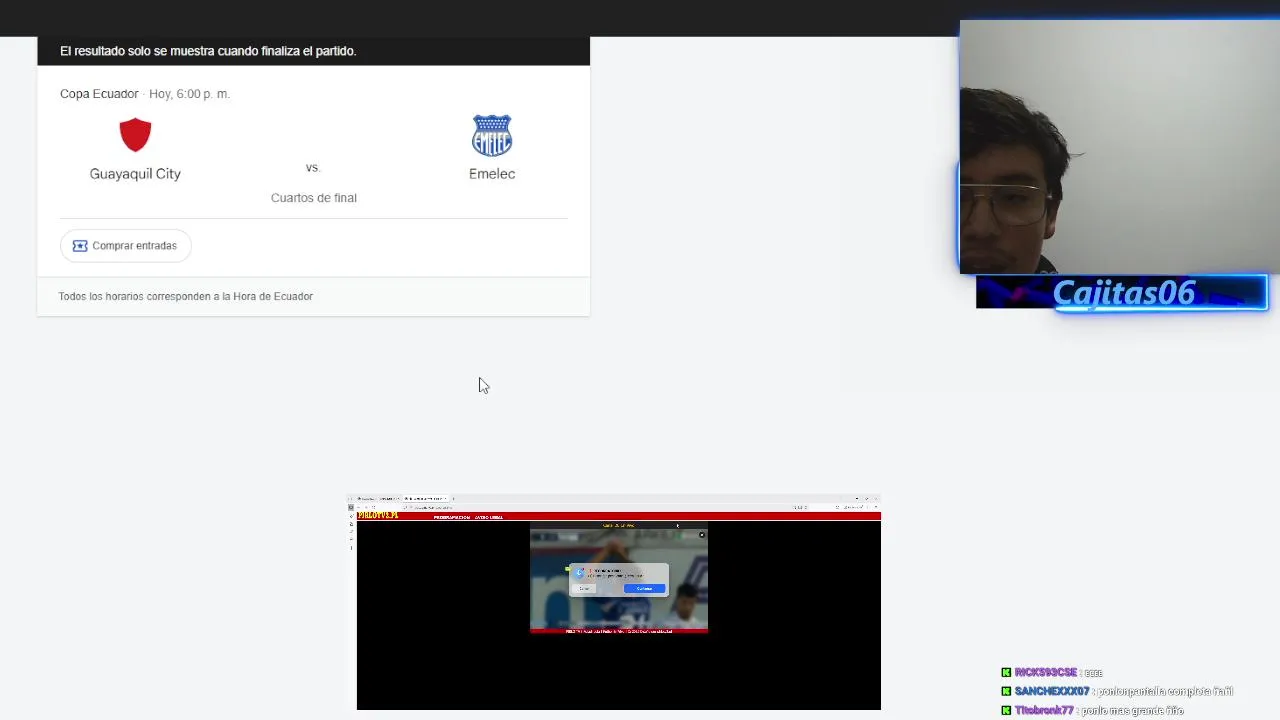Open the Emelec team crest
This screenshot has height=720, width=1280.
(x=492, y=136)
